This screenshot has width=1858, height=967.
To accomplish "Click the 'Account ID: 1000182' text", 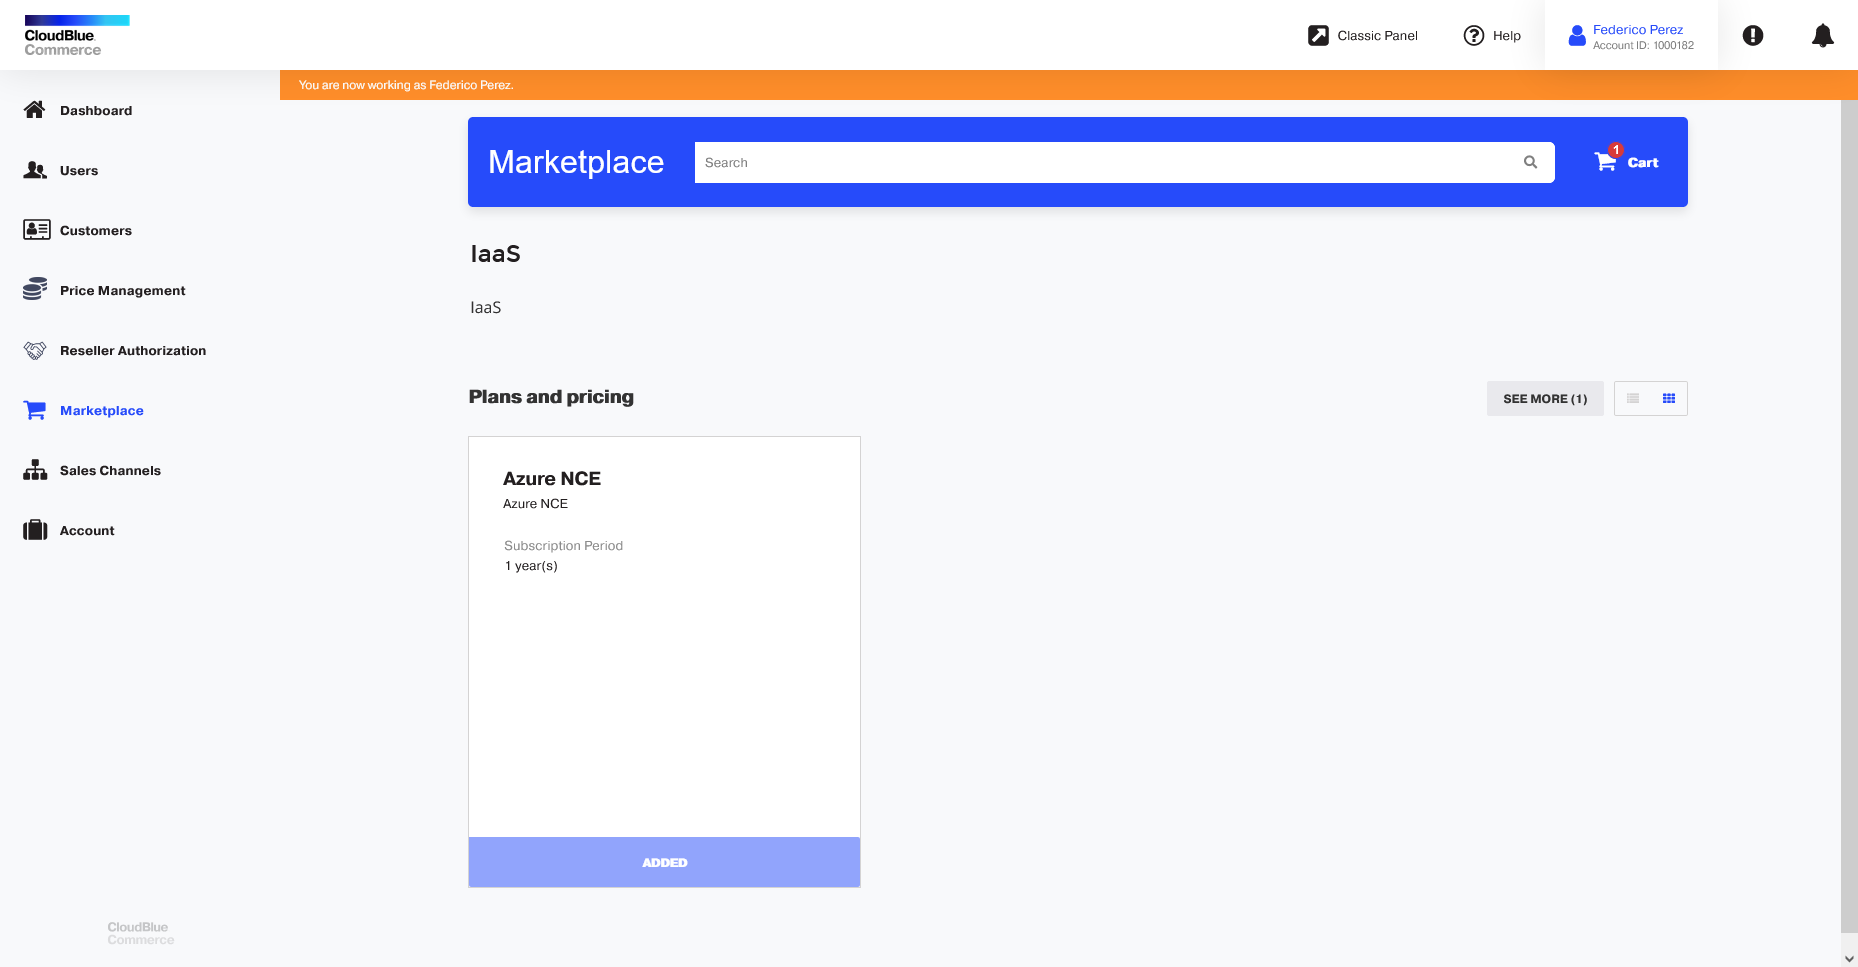I will click(x=1643, y=45).
